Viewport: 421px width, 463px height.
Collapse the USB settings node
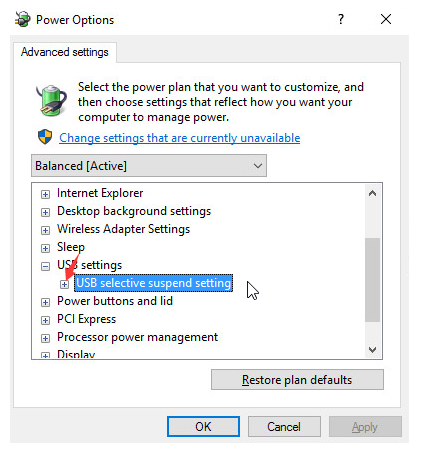pyautogui.click(x=45, y=266)
